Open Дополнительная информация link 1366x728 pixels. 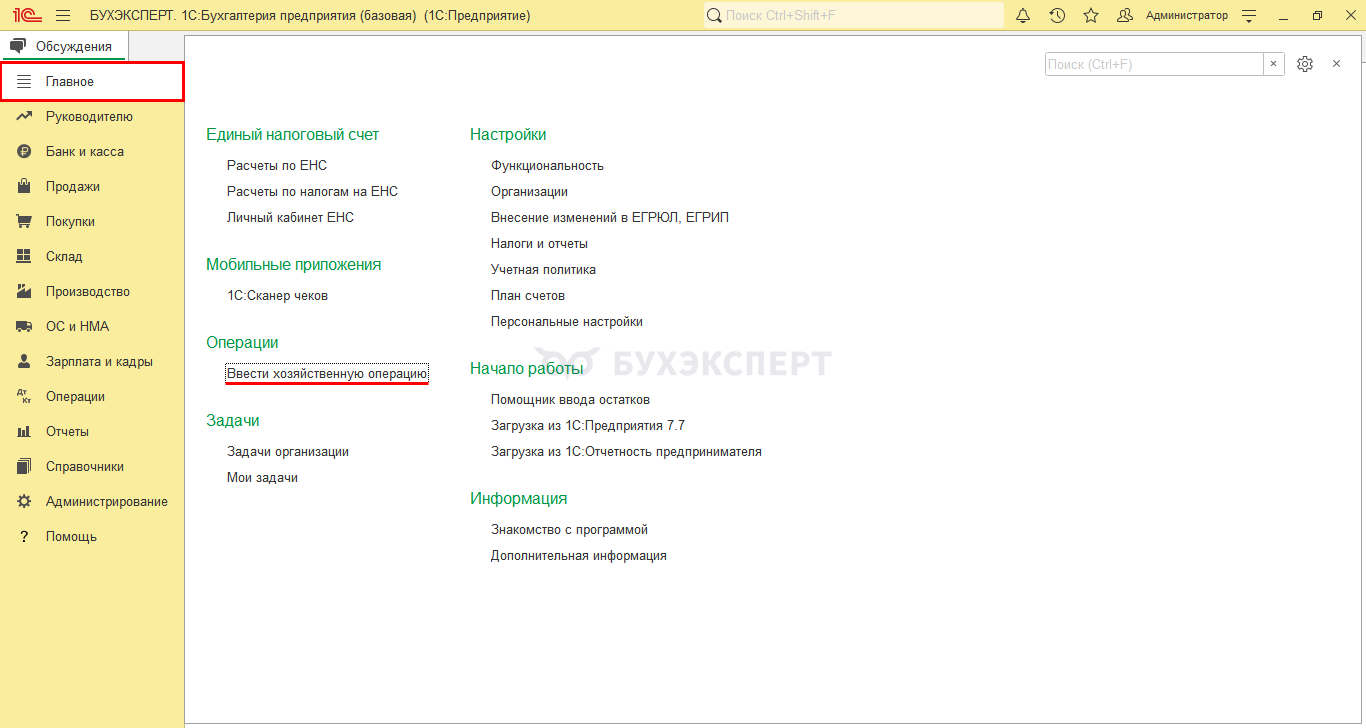pyautogui.click(x=579, y=556)
